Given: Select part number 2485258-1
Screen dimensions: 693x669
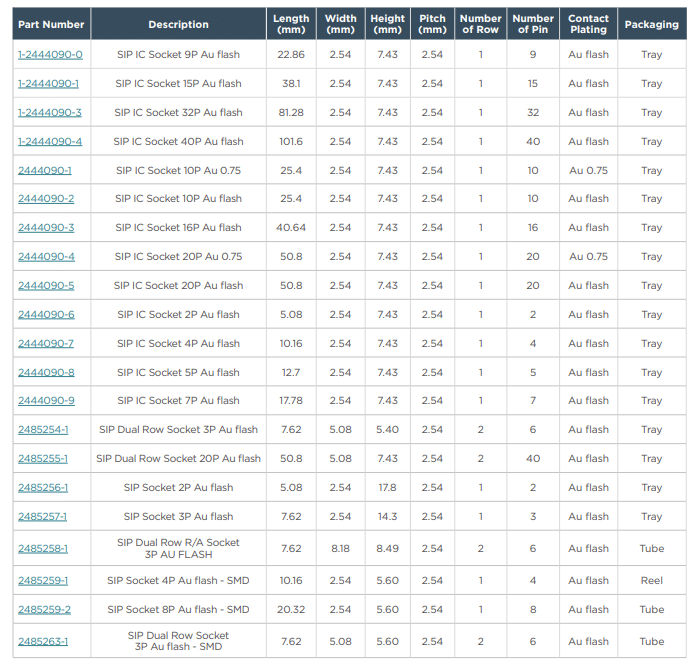Looking at the screenshot, I should [43, 549].
